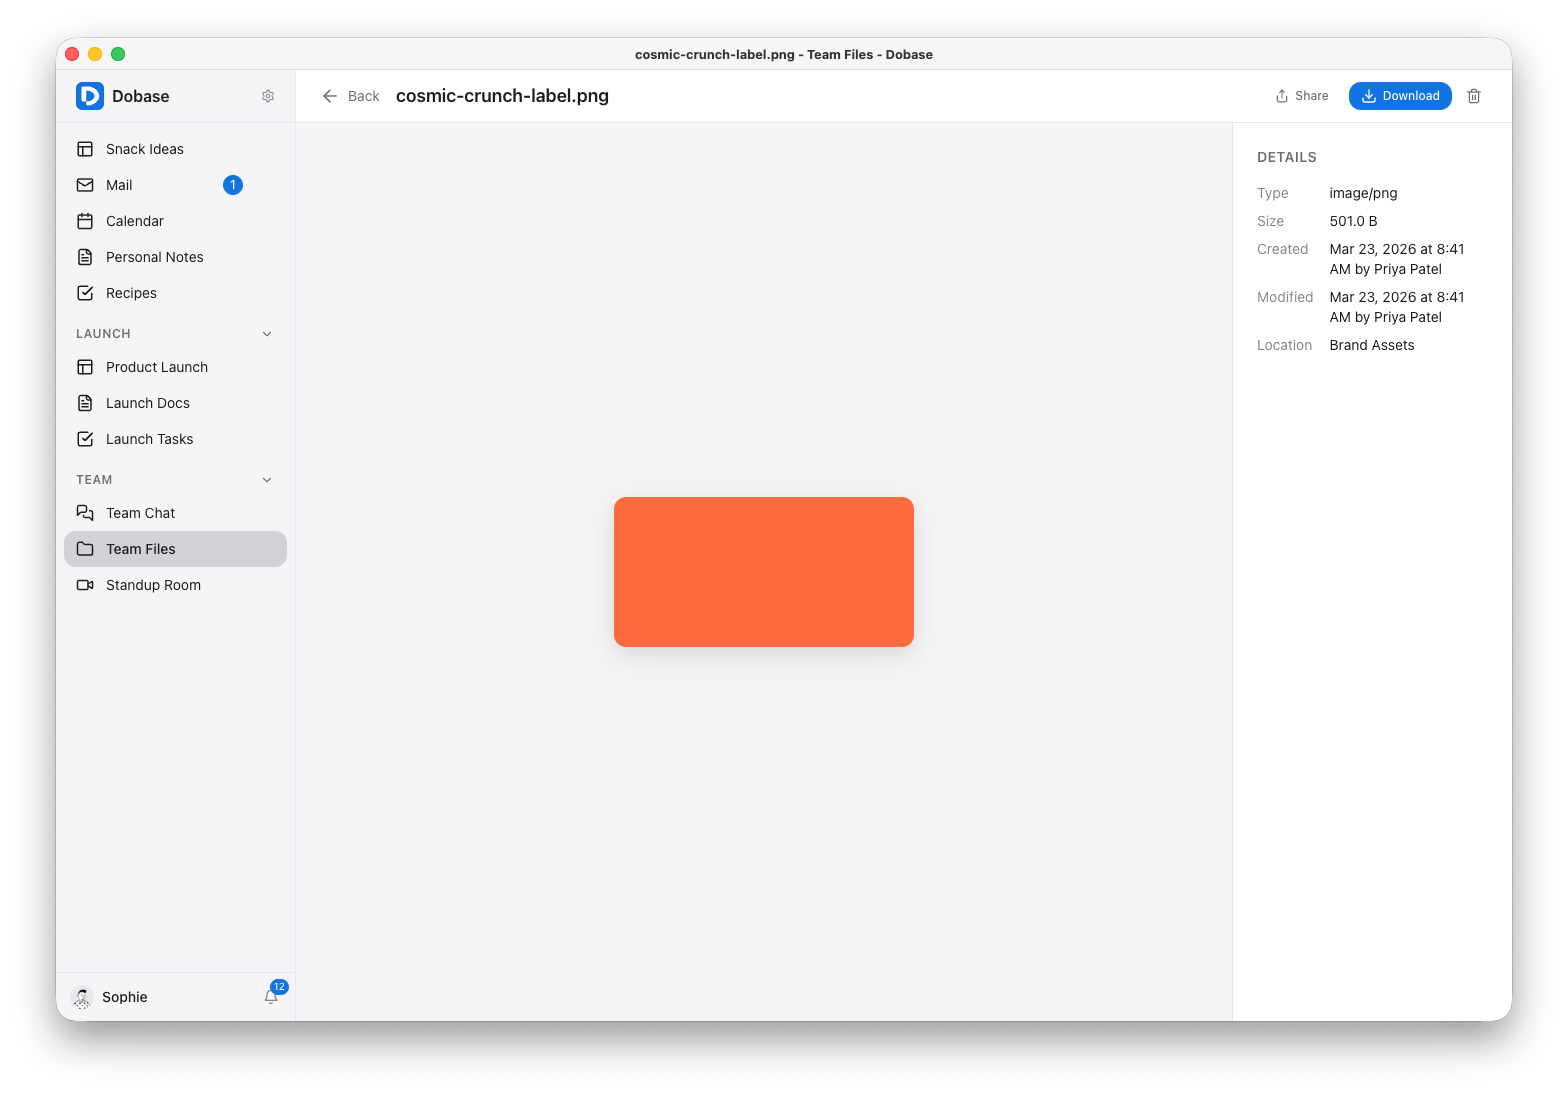Click the Back button
The width and height of the screenshot is (1568, 1095).
tap(351, 96)
